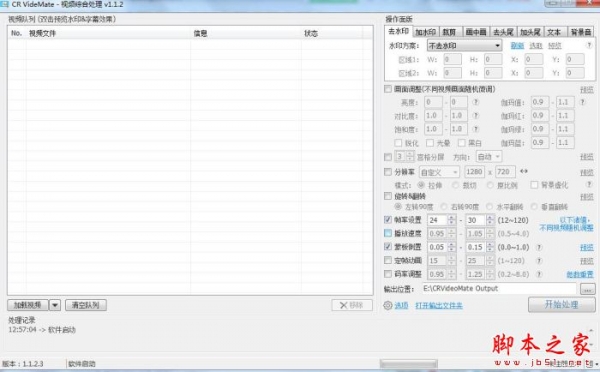600x372 pixels.
Task: Tick the 黑白 checkbox
Action: (461, 143)
